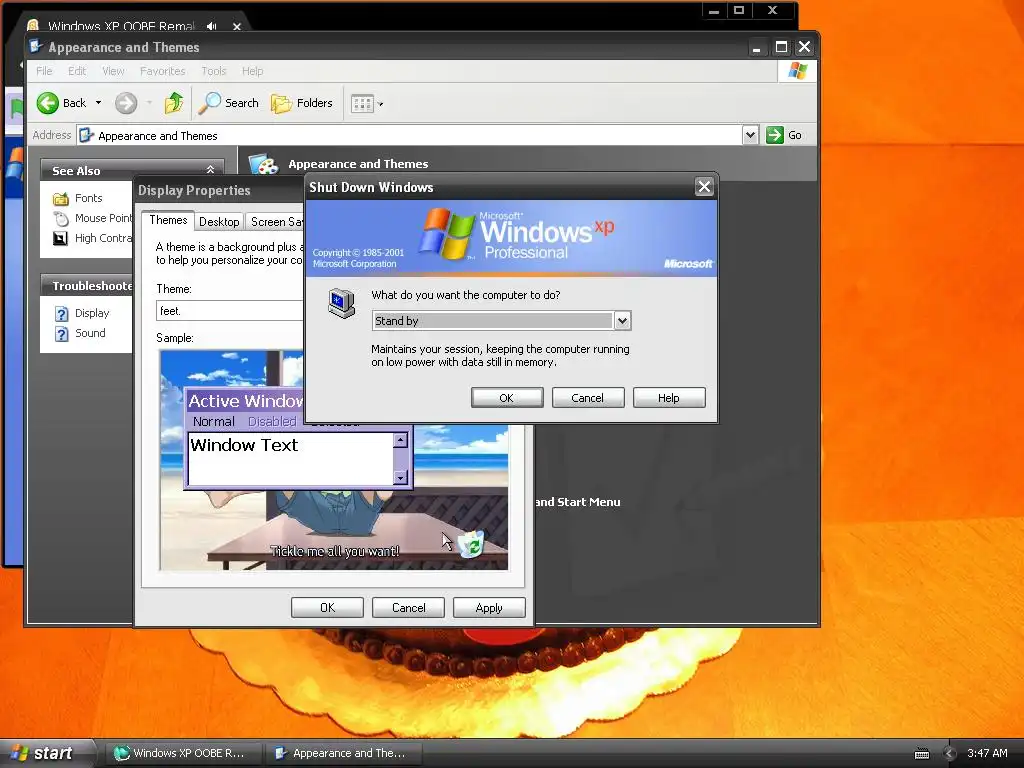This screenshot has height=768, width=1024.
Task: Click the Up folder icon
Action: pos(174,103)
